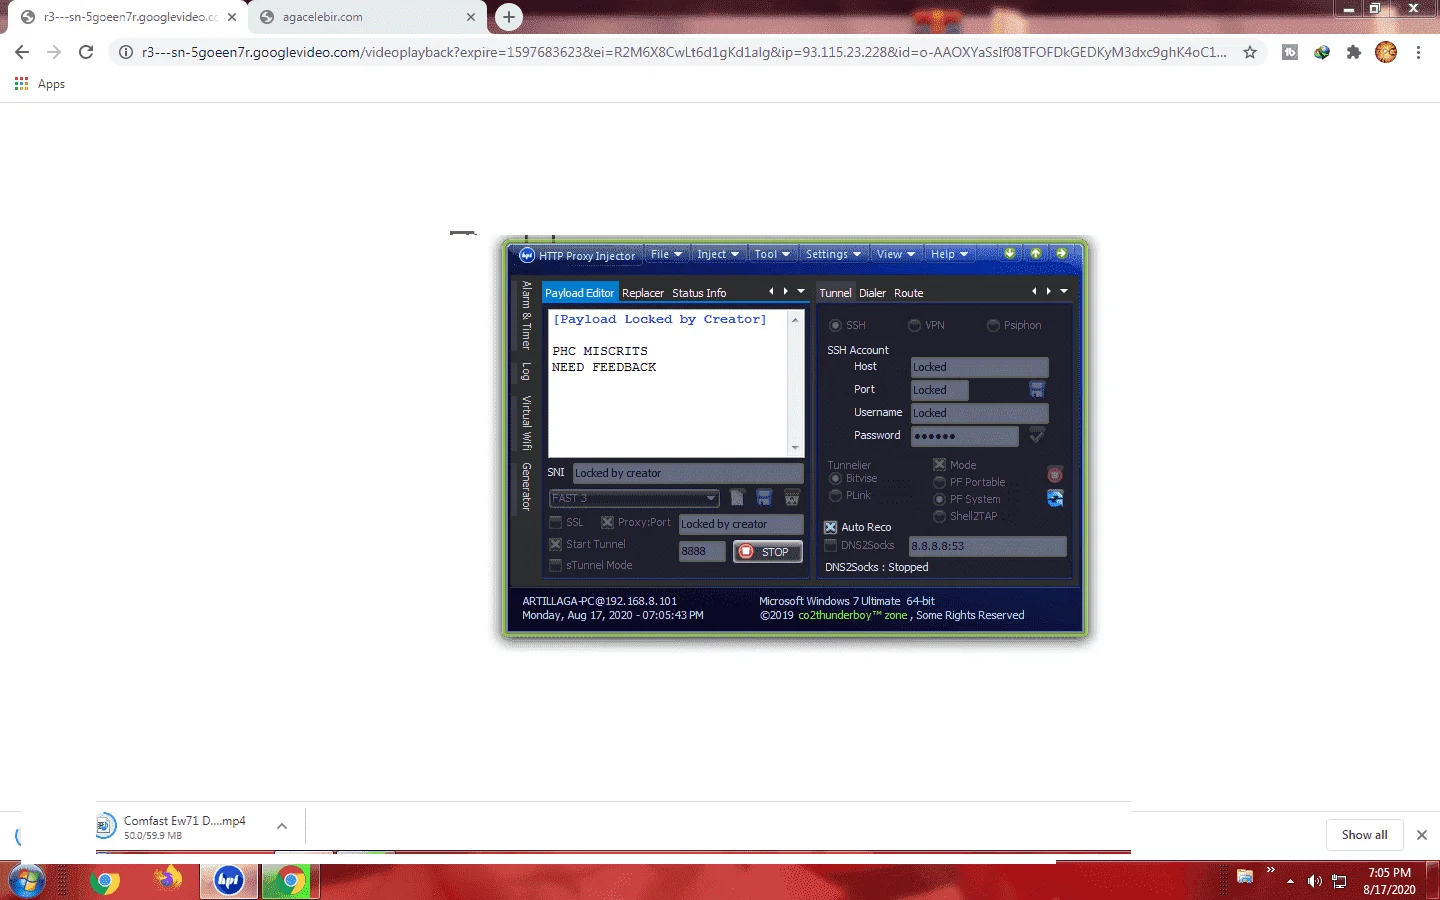Image resolution: width=1440 pixels, height=900 pixels.
Task: Click the volume icon in system tray
Action: tap(1314, 881)
